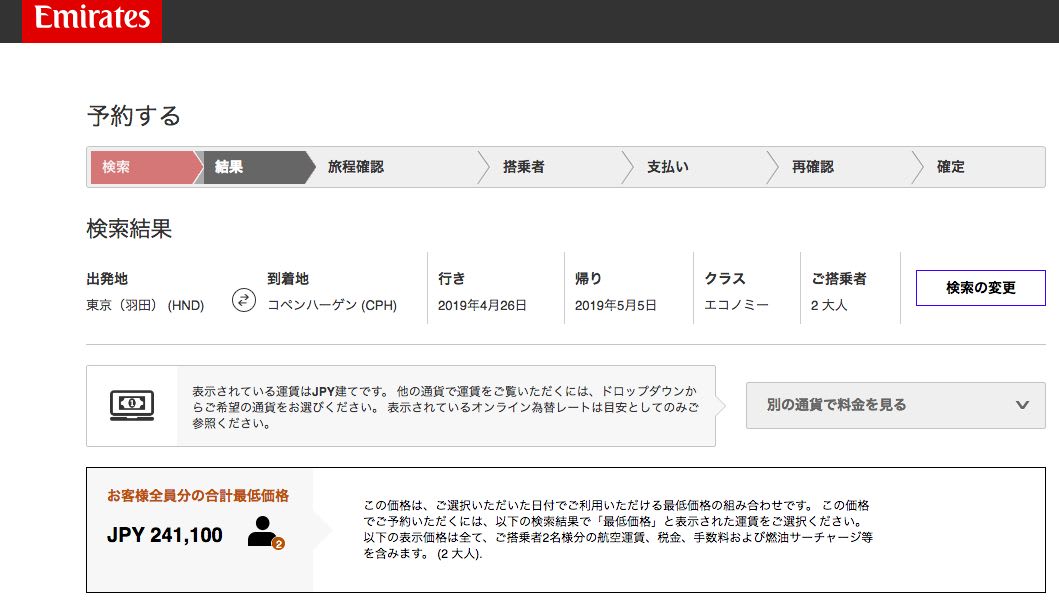
Task: Go back to the 検索 step
Action: coord(145,167)
